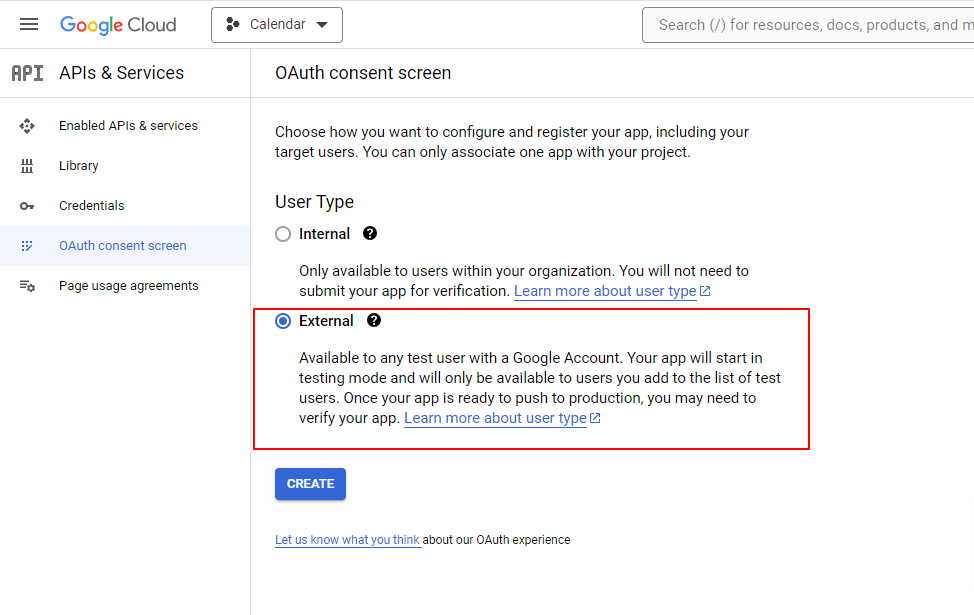Image resolution: width=974 pixels, height=615 pixels.
Task: Click the Page usage agreements icon
Action: [27, 286]
